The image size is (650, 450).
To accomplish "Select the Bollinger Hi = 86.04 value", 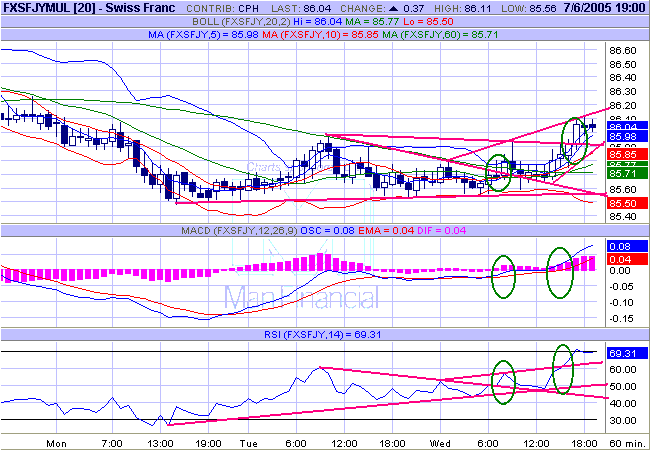I will click(x=318, y=22).
